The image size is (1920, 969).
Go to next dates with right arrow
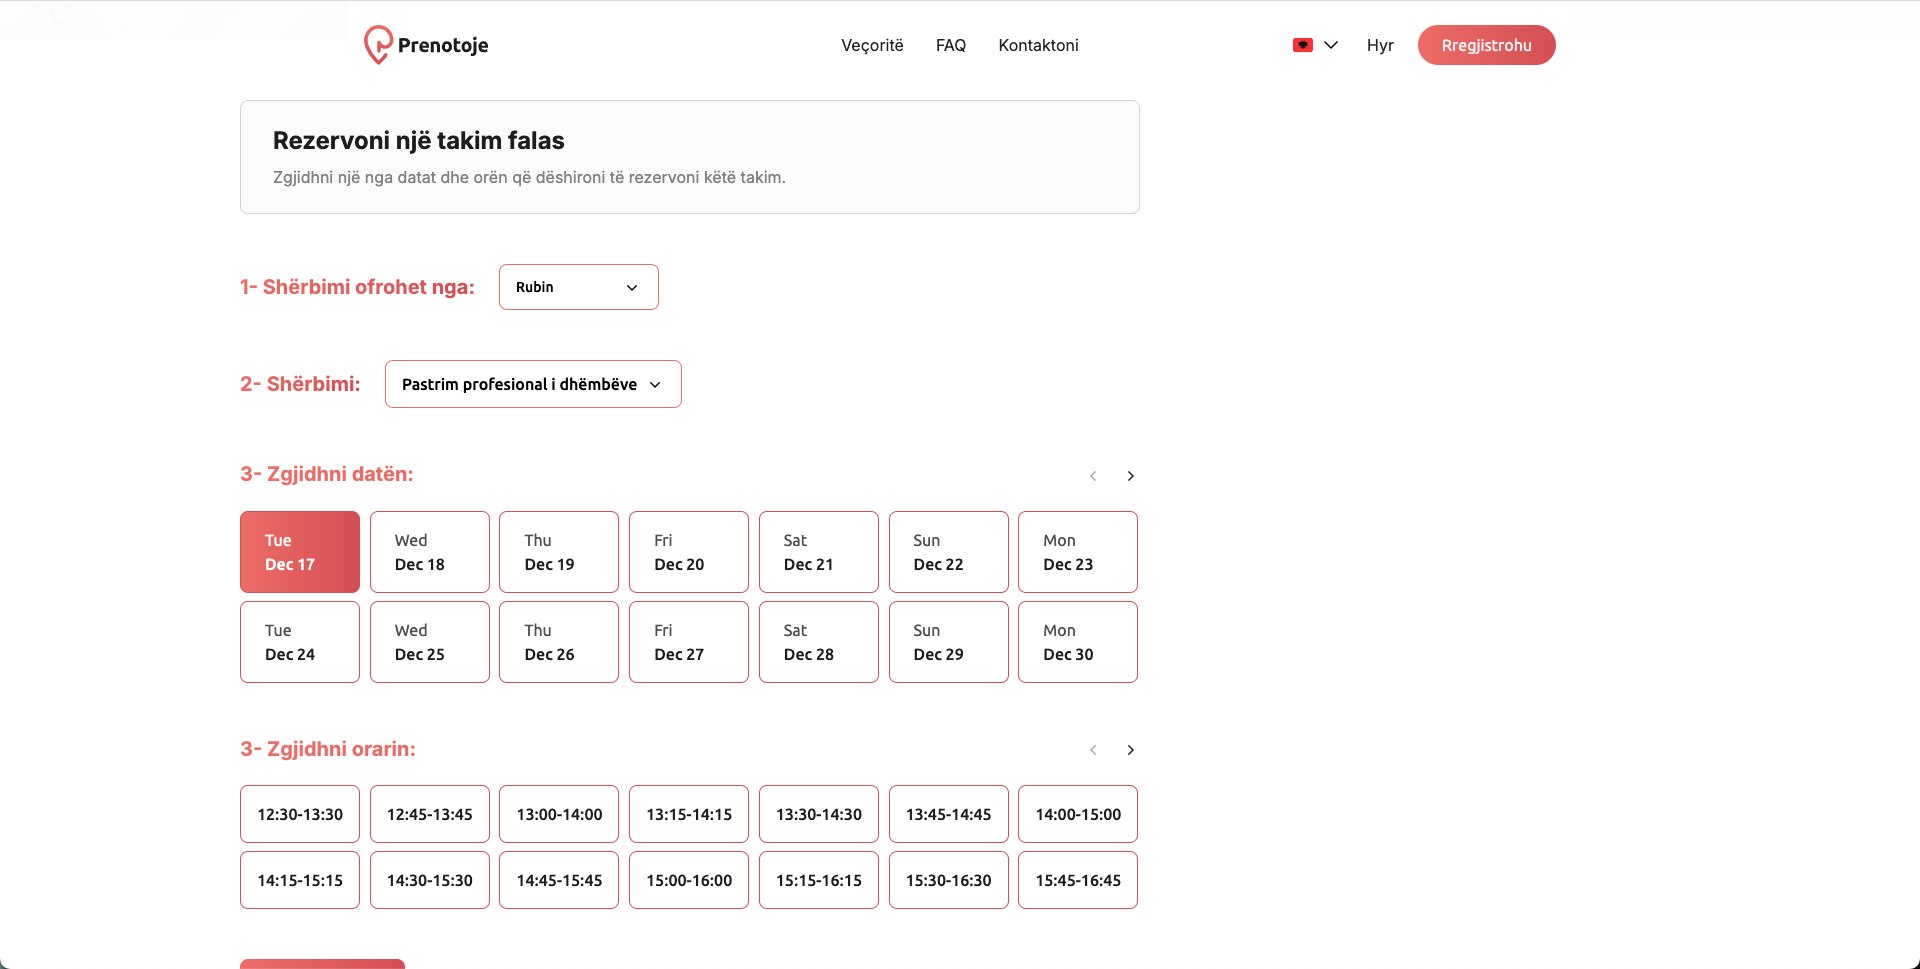[x=1130, y=476]
